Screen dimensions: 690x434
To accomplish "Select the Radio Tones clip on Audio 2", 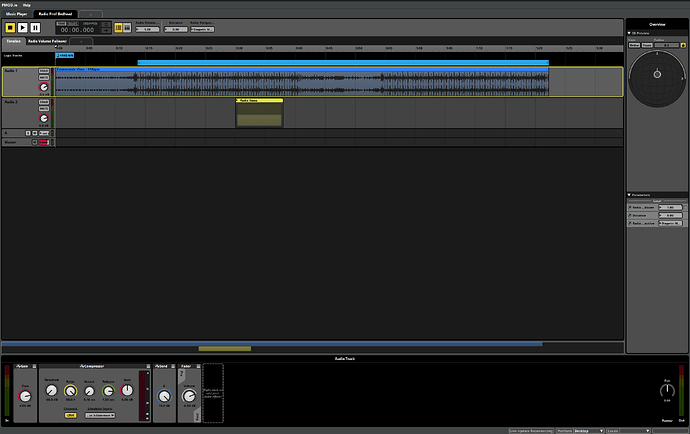I will point(259,114).
